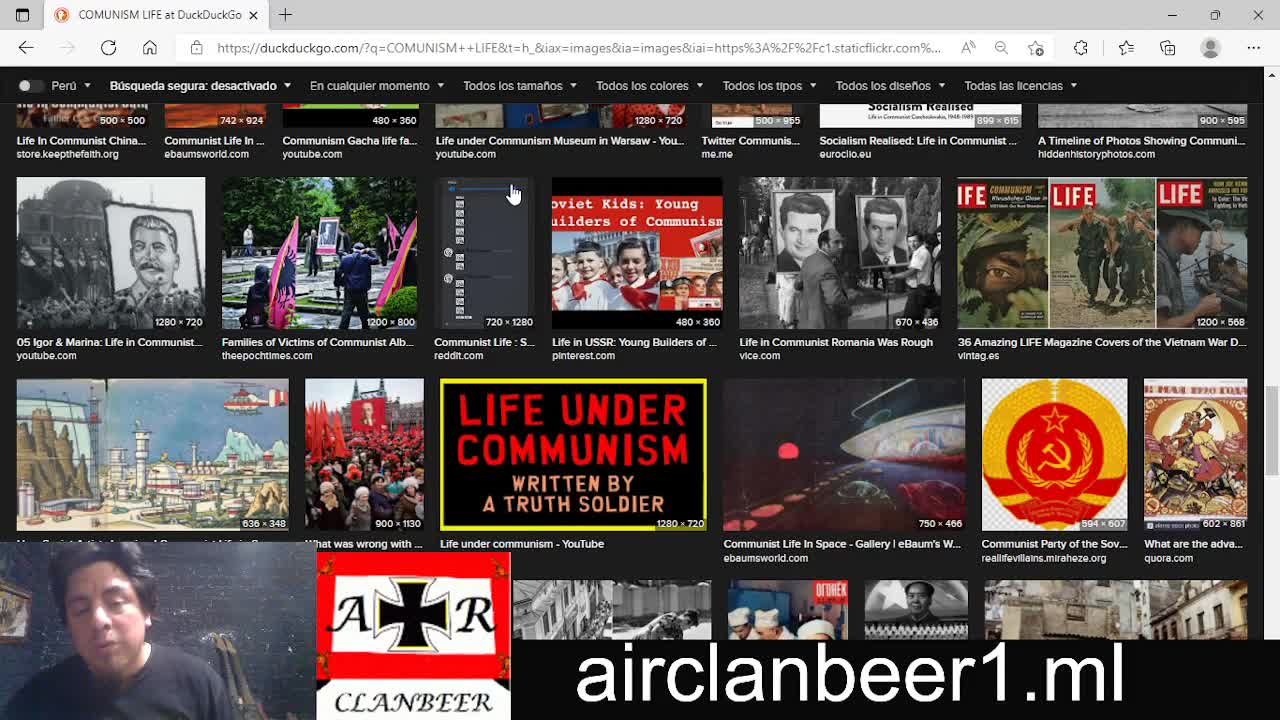The image size is (1280, 720).
Task: Click euroclio.eu source link
Action: pyautogui.click(x=845, y=154)
